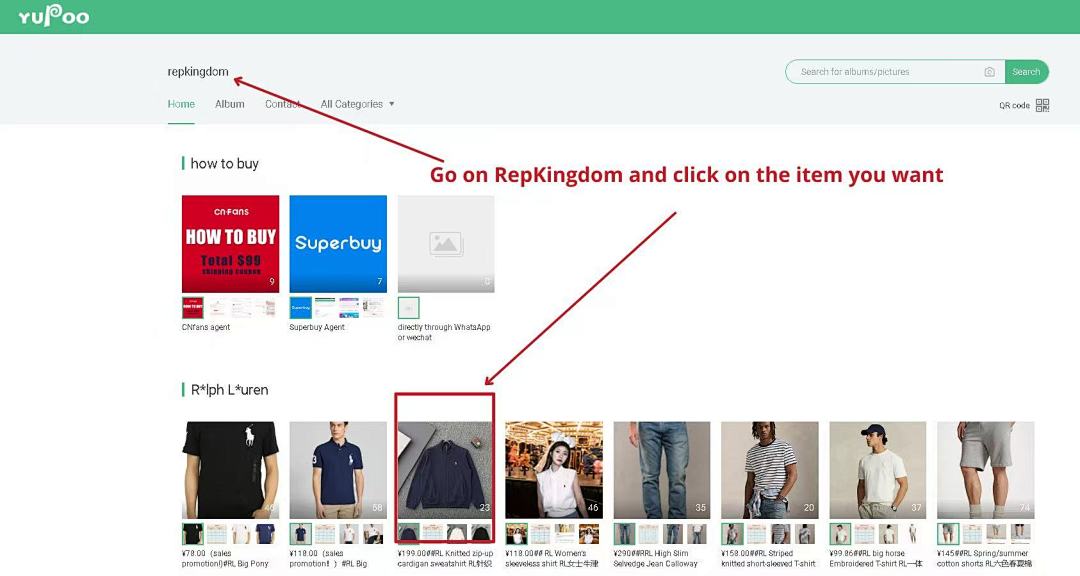Click '¥78.00 (sales promotion!)#RL Big Pony' title
Image resolution: width=1080 pixels, height=576 pixels.
click(x=225, y=558)
